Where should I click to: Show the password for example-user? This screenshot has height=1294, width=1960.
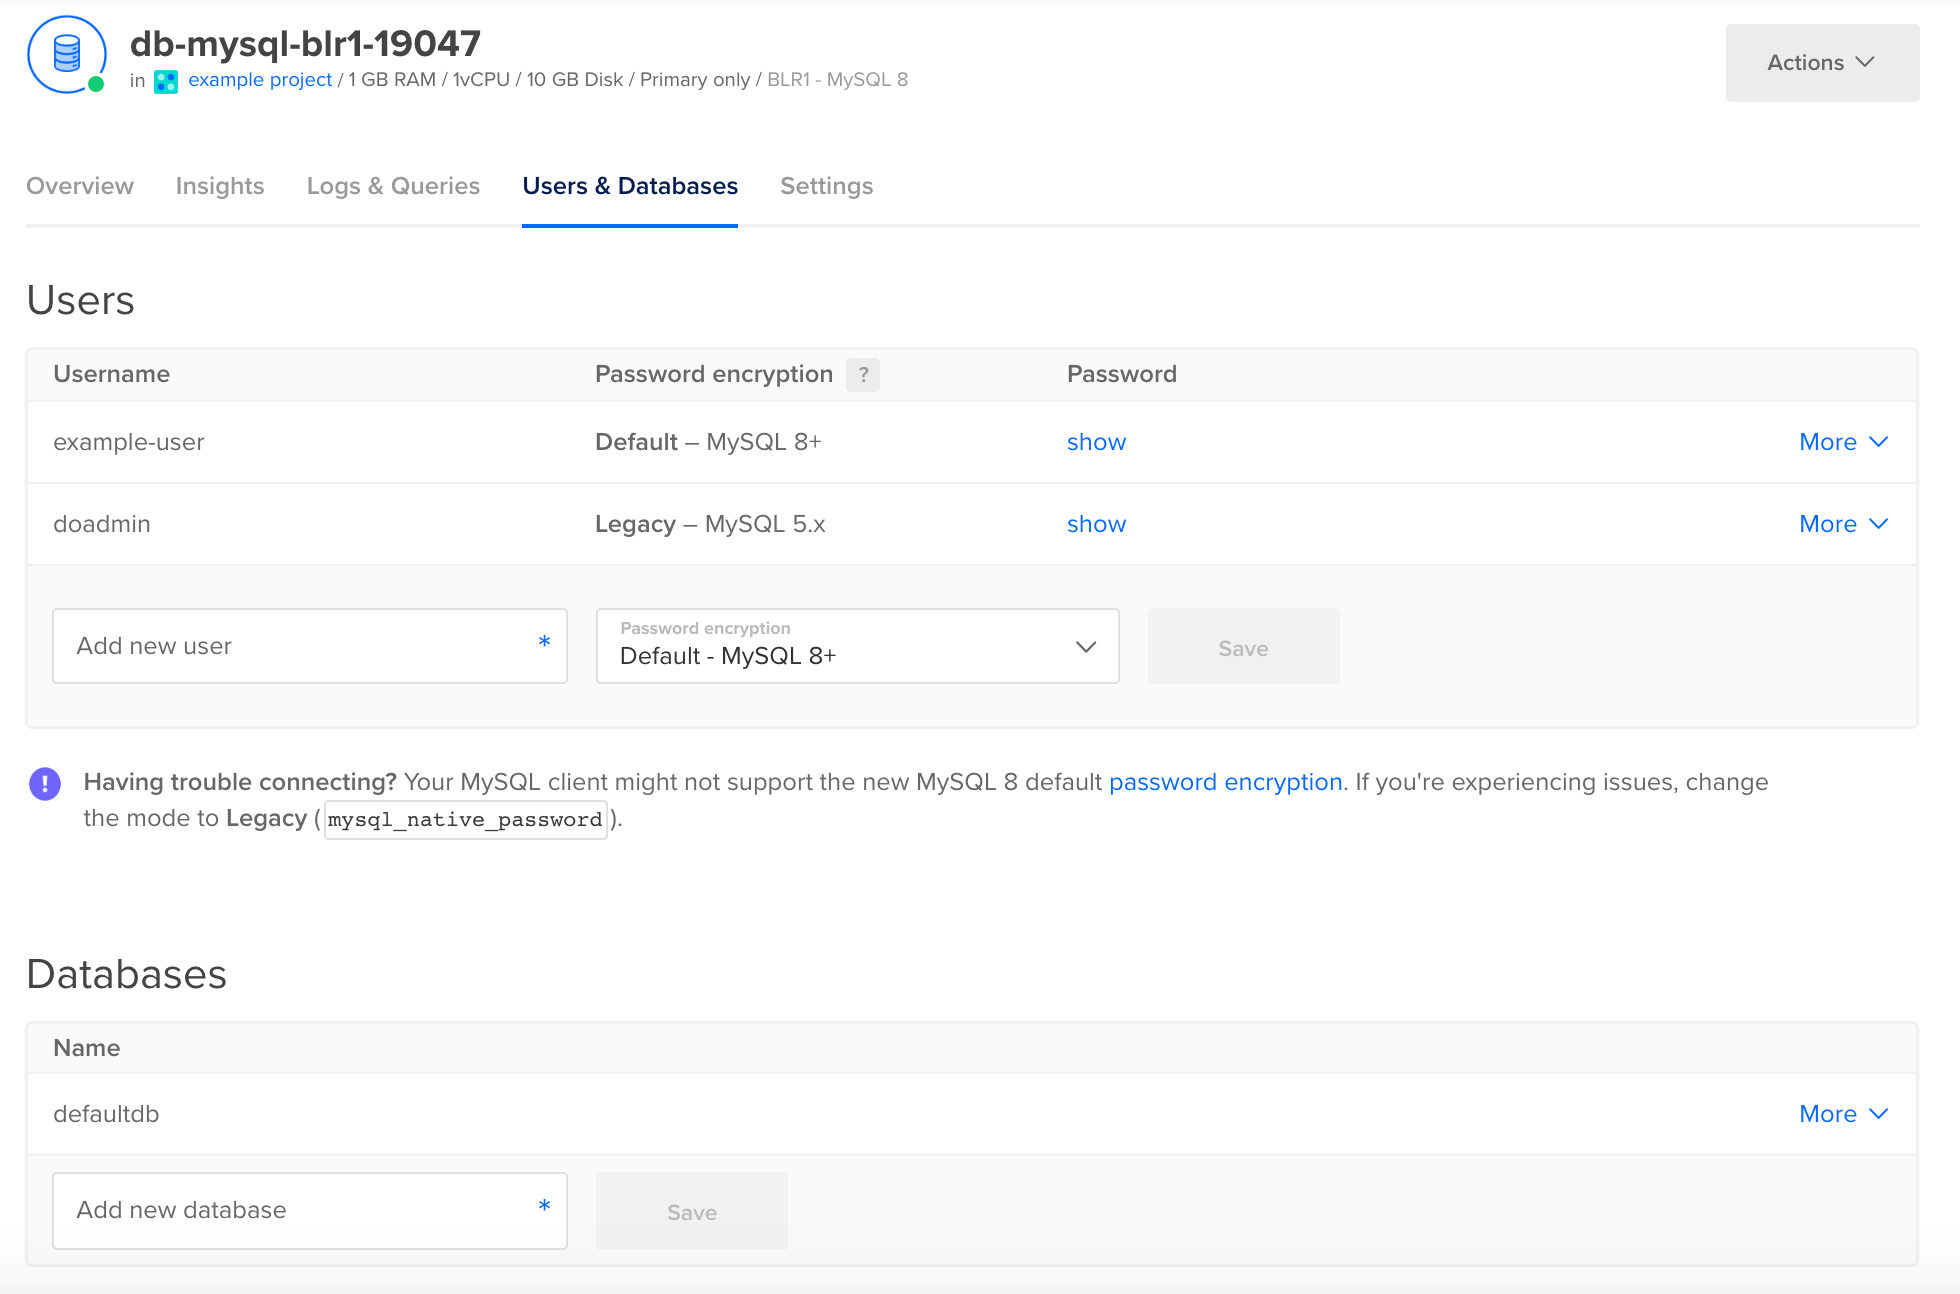1096,441
